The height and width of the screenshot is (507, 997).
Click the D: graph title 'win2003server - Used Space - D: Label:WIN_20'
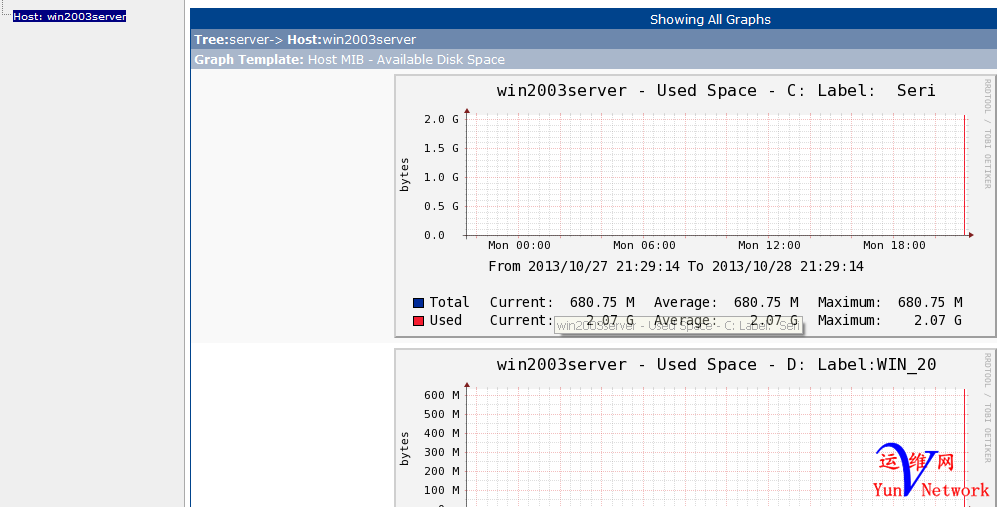pos(716,365)
